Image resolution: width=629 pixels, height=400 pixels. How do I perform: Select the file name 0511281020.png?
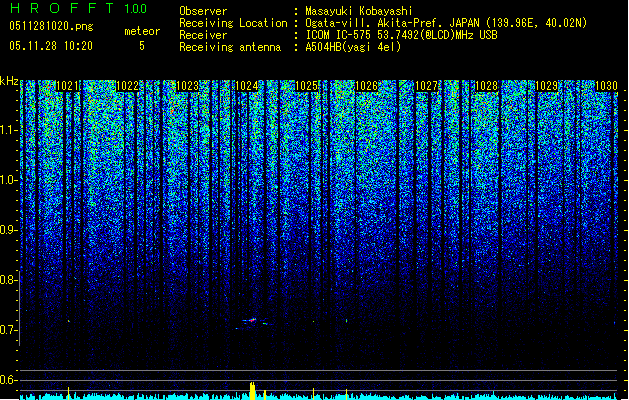click(x=51, y=26)
